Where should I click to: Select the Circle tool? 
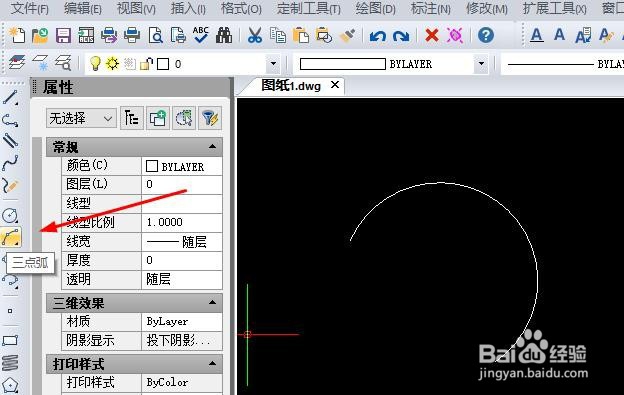[x=10, y=215]
